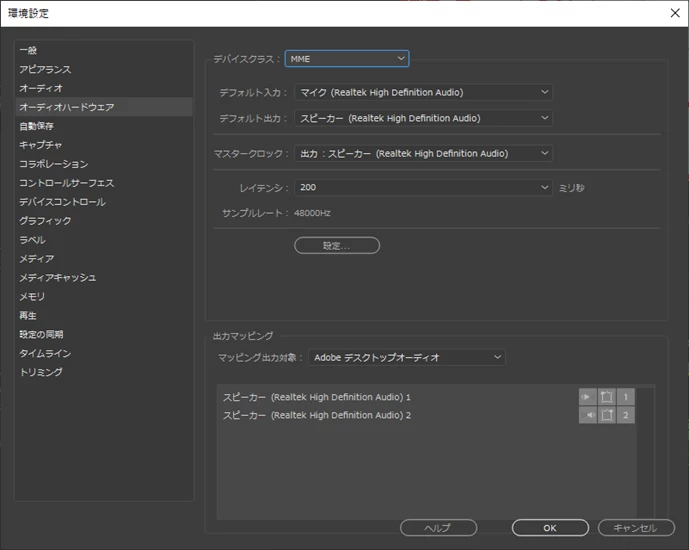Open the 自動保存 preferences

pyautogui.click(x=104, y=126)
